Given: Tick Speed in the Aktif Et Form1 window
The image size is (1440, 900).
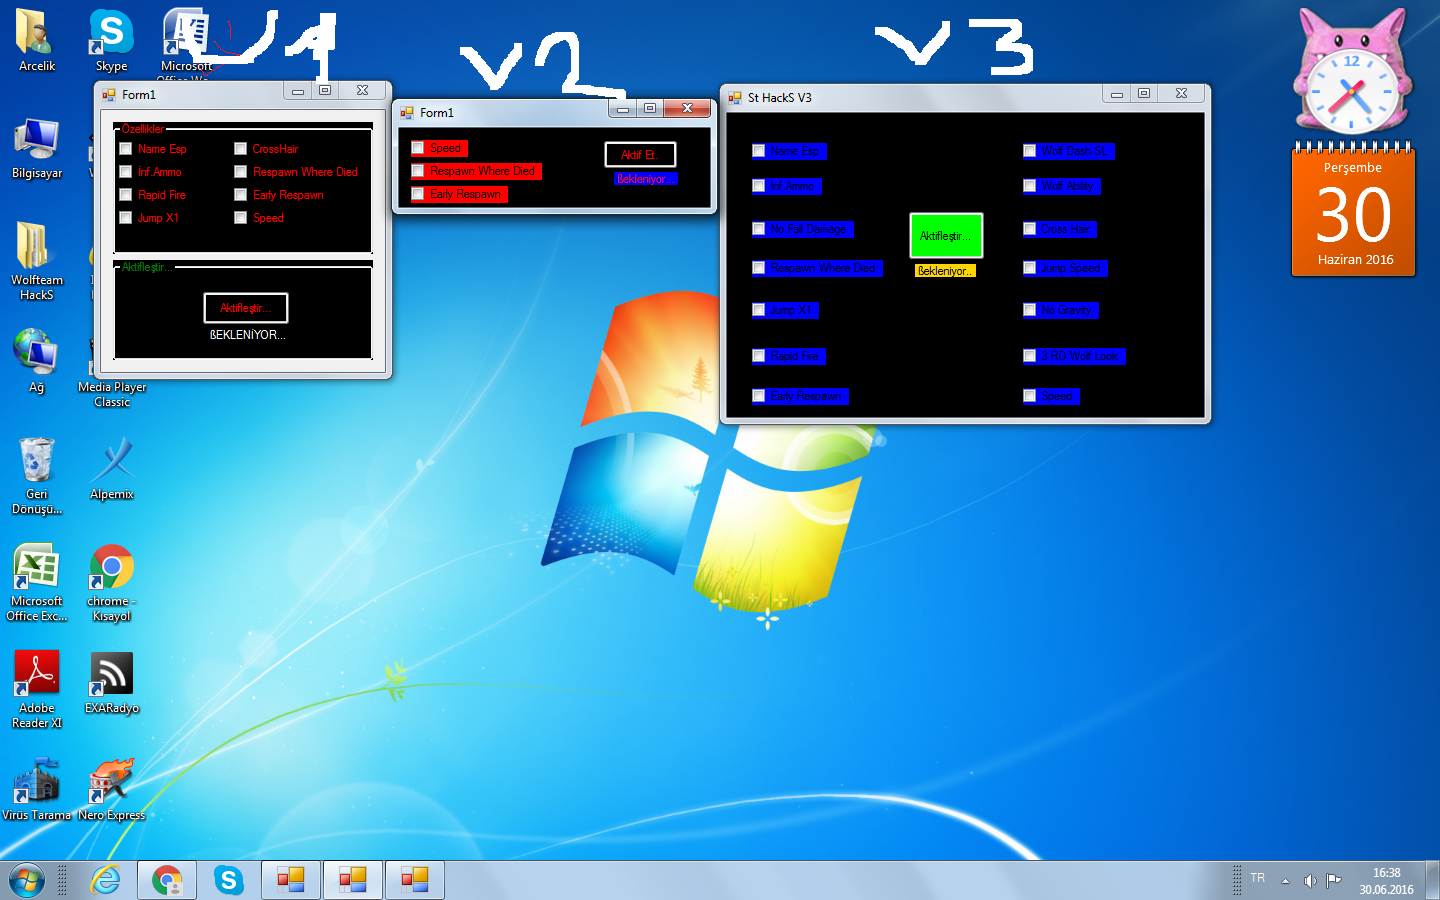Looking at the screenshot, I should [418, 147].
